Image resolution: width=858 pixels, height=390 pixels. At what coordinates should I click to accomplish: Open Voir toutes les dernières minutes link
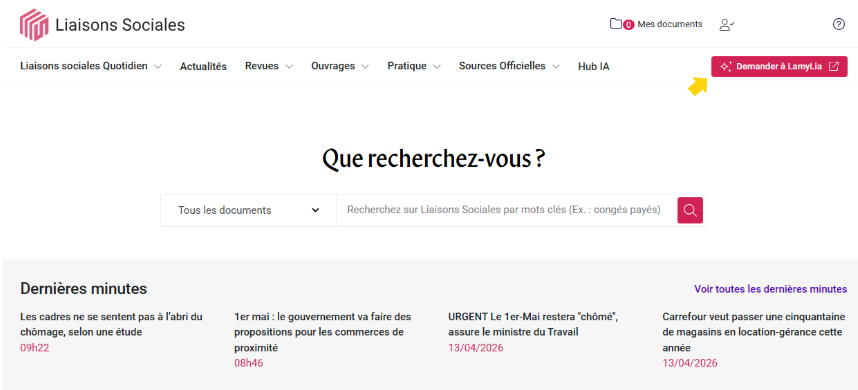tap(770, 289)
